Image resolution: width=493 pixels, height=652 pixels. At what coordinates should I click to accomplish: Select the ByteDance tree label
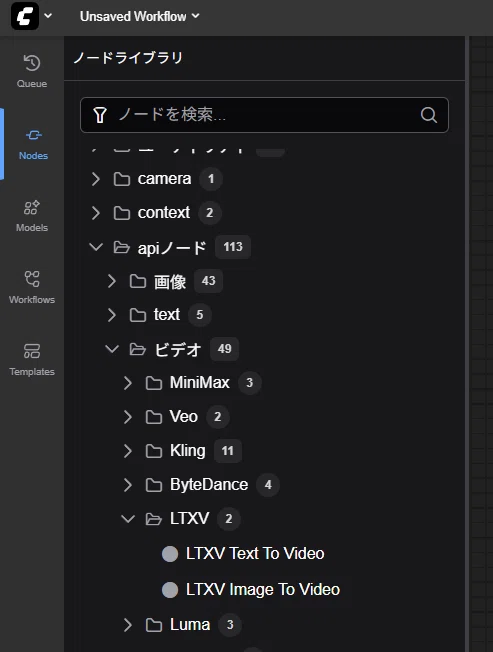pyautogui.click(x=209, y=485)
